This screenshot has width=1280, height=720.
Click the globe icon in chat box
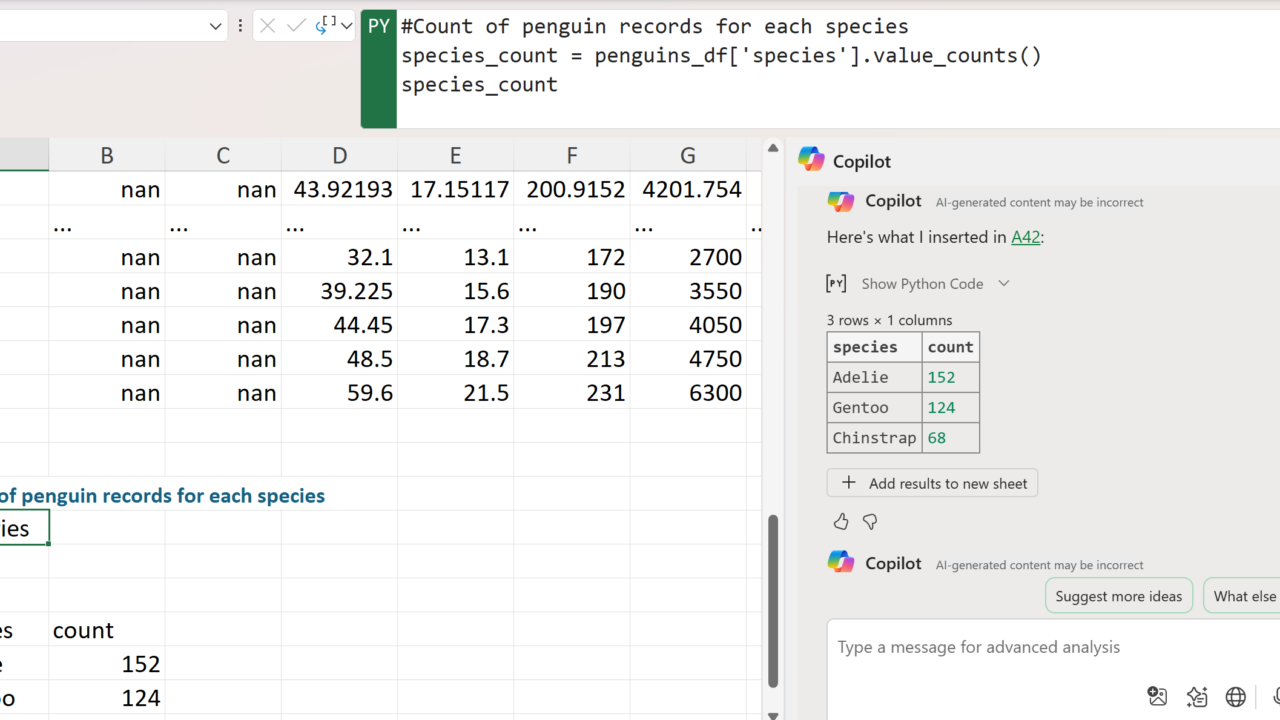point(1236,697)
